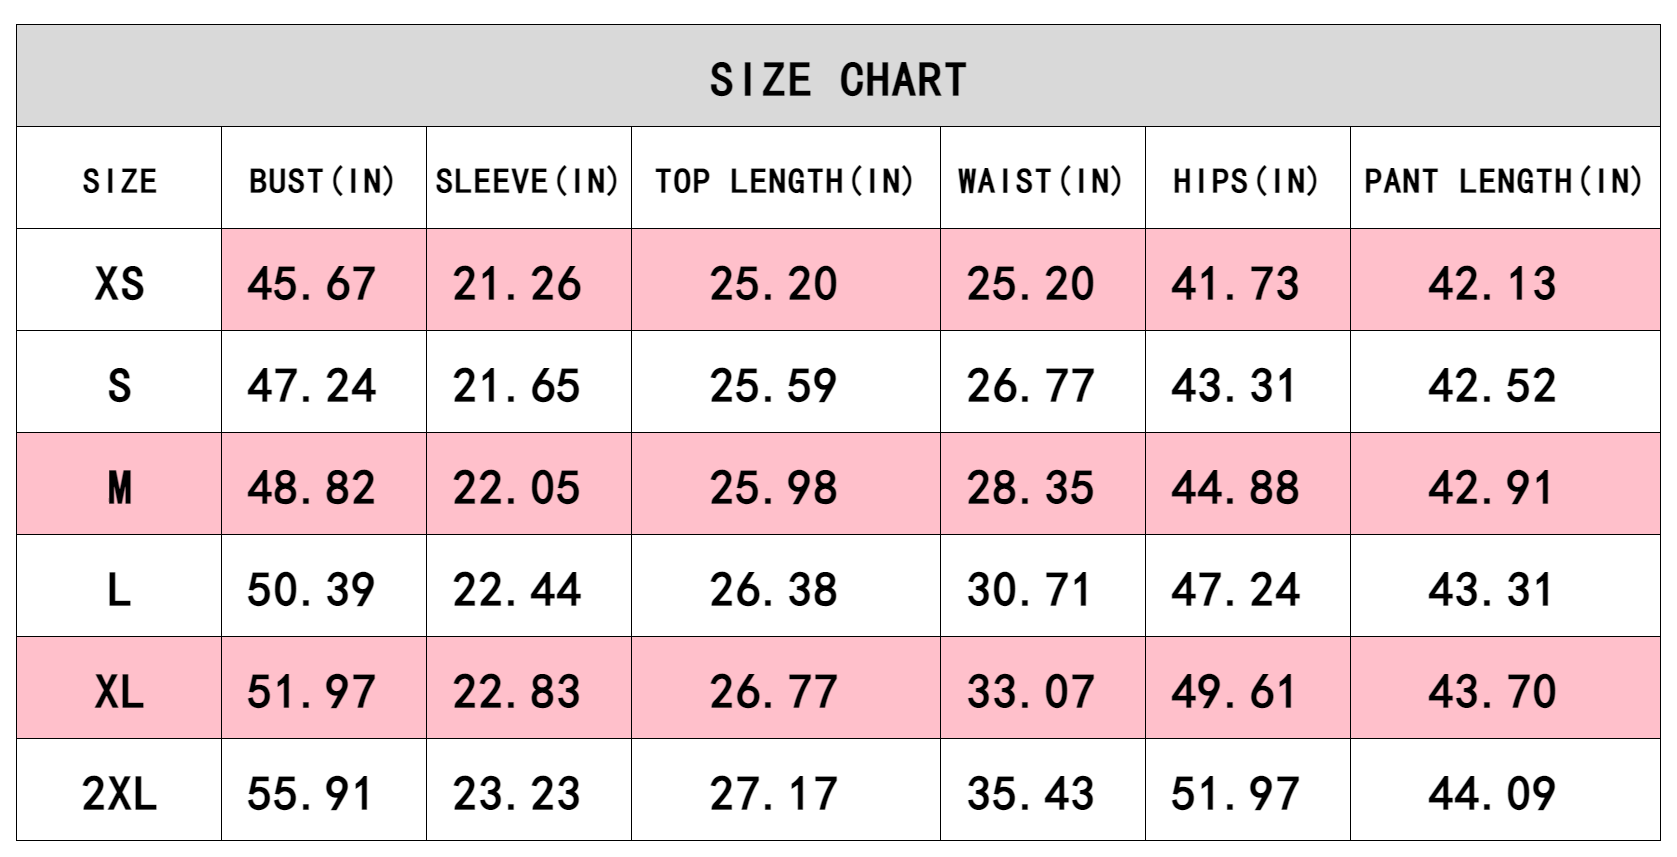Select the HIPS (IN) column header
The width and height of the screenshot is (1677, 857).
click(x=1246, y=181)
